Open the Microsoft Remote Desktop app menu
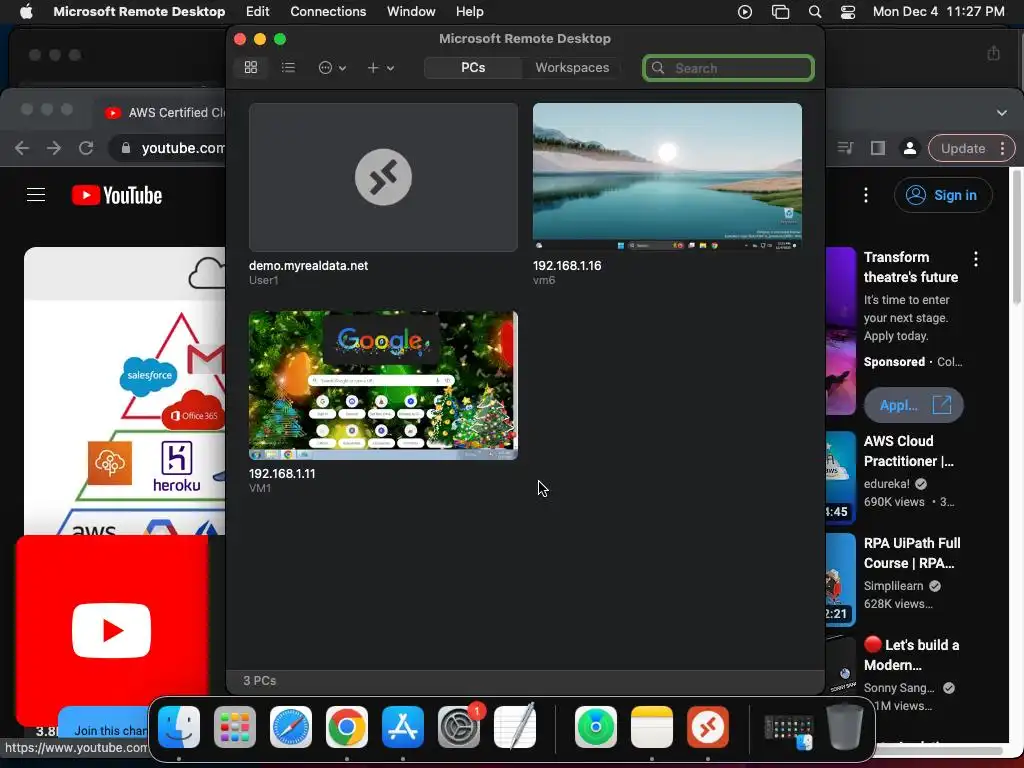This screenshot has width=1024, height=768. click(139, 12)
